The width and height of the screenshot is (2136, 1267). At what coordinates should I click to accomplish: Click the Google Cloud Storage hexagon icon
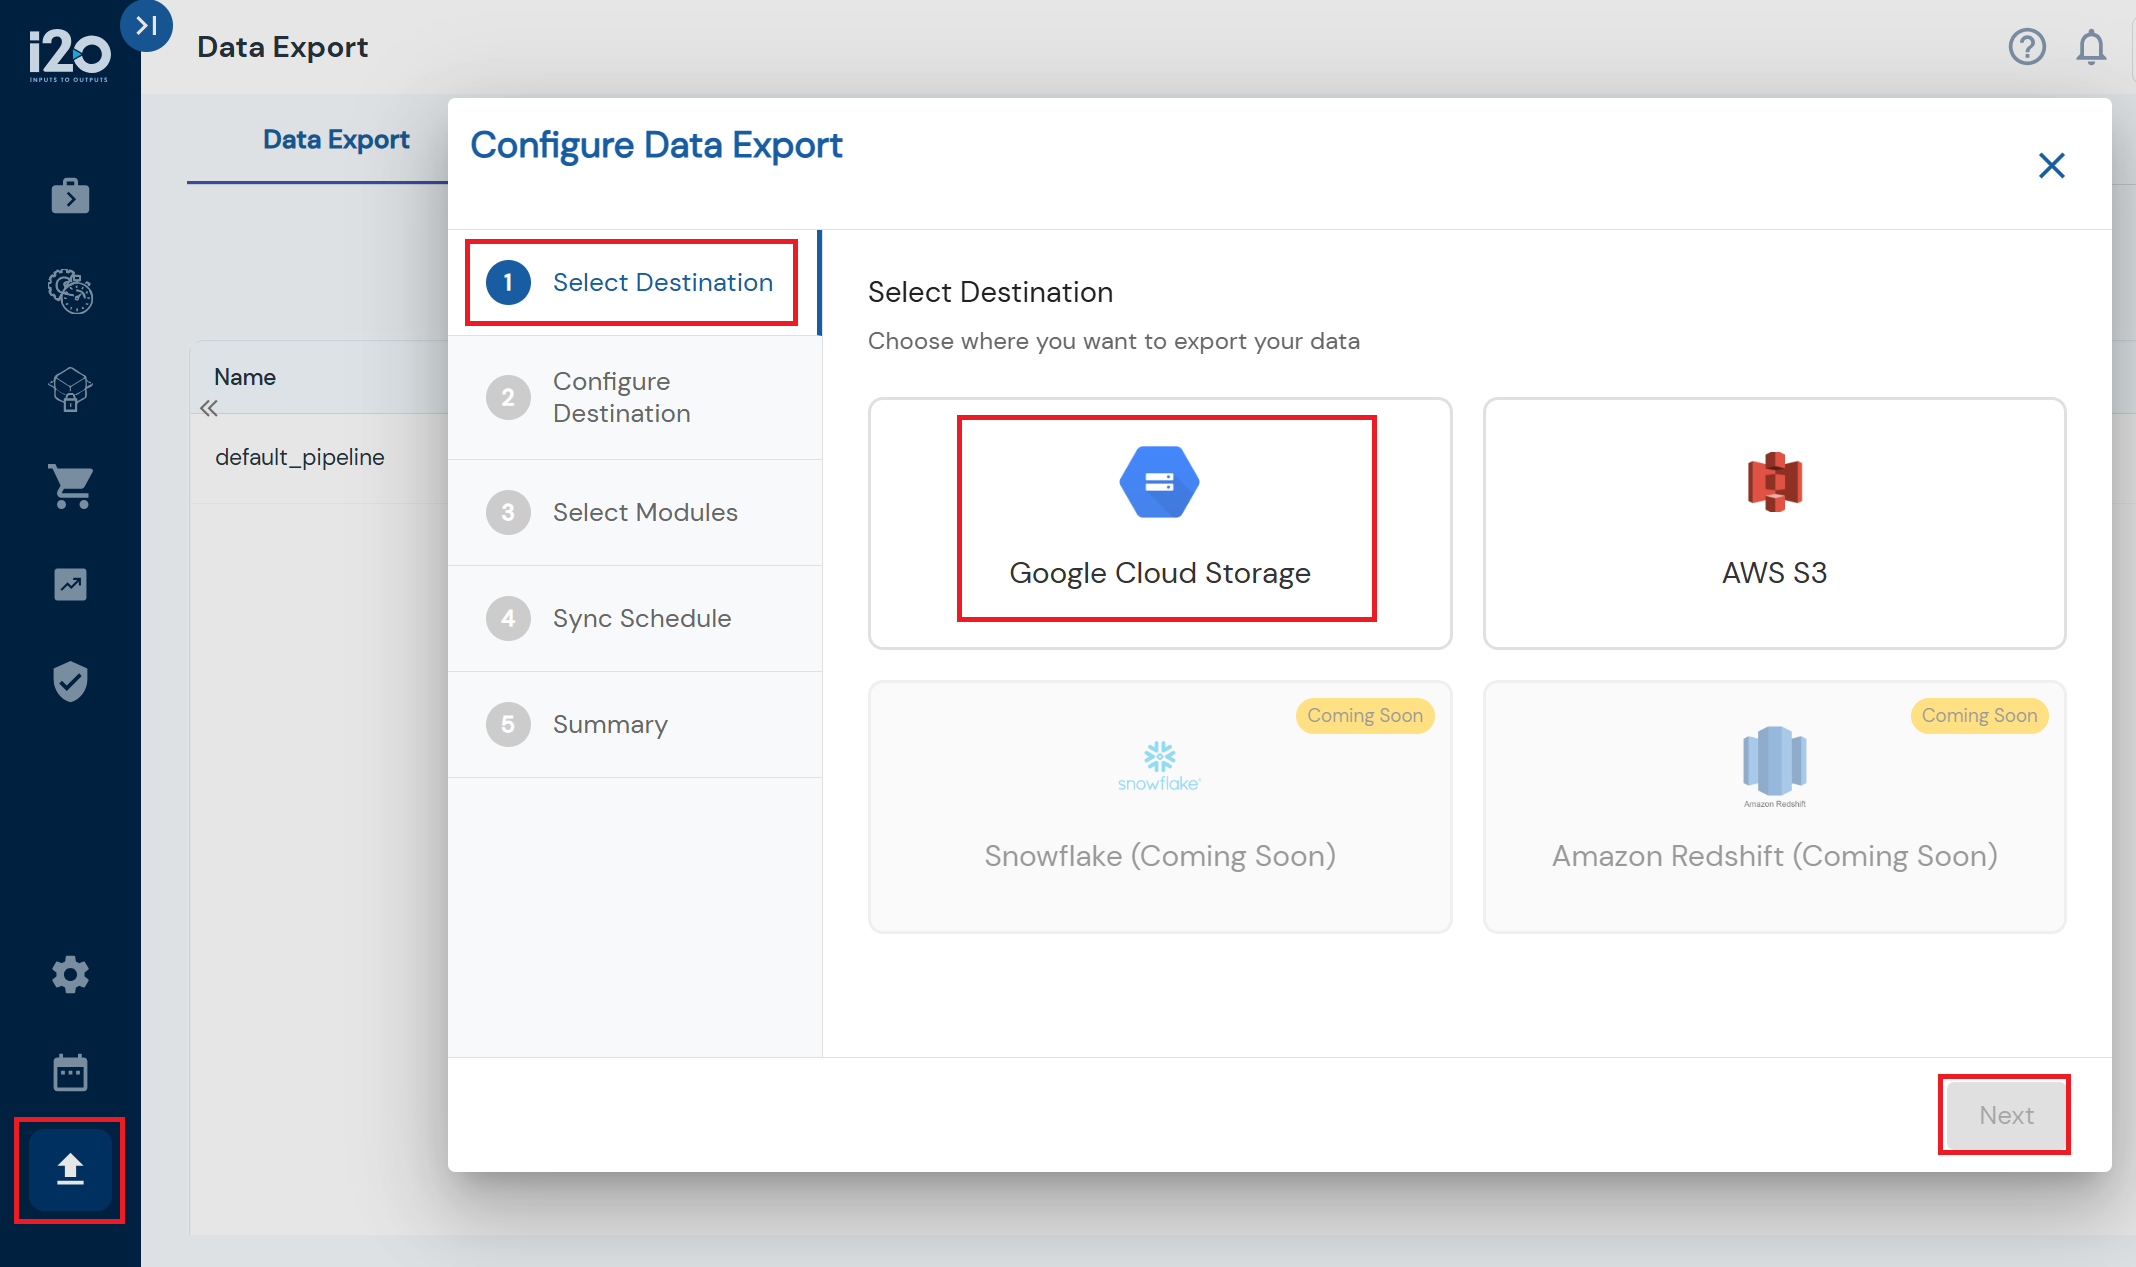click(1159, 482)
